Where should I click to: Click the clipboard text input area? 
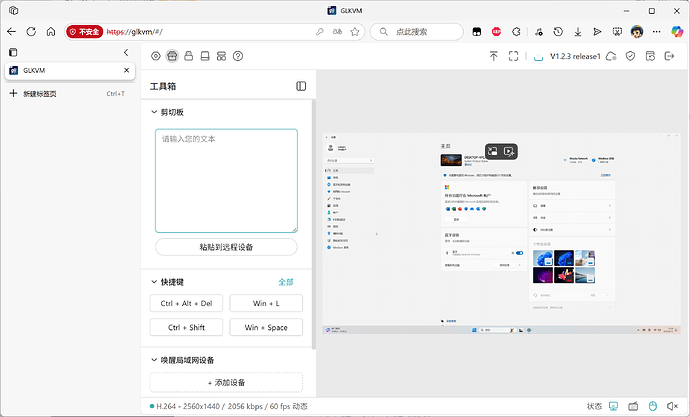pos(226,180)
